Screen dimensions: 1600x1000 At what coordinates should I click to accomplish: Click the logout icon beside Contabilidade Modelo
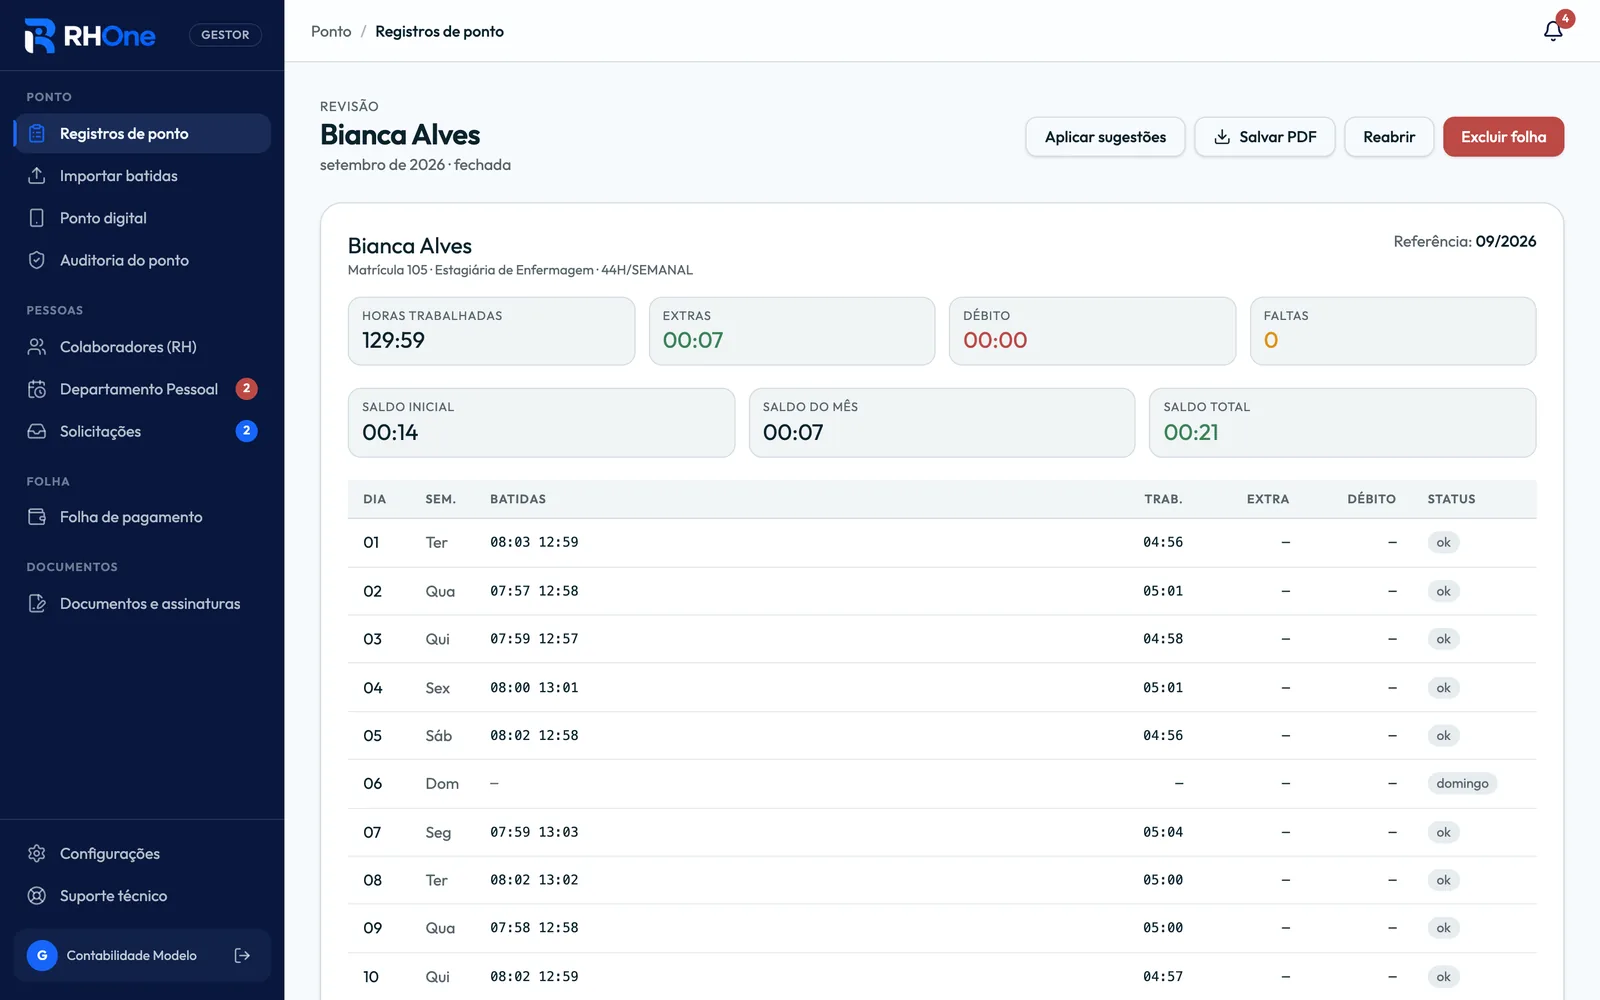pyautogui.click(x=242, y=955)
